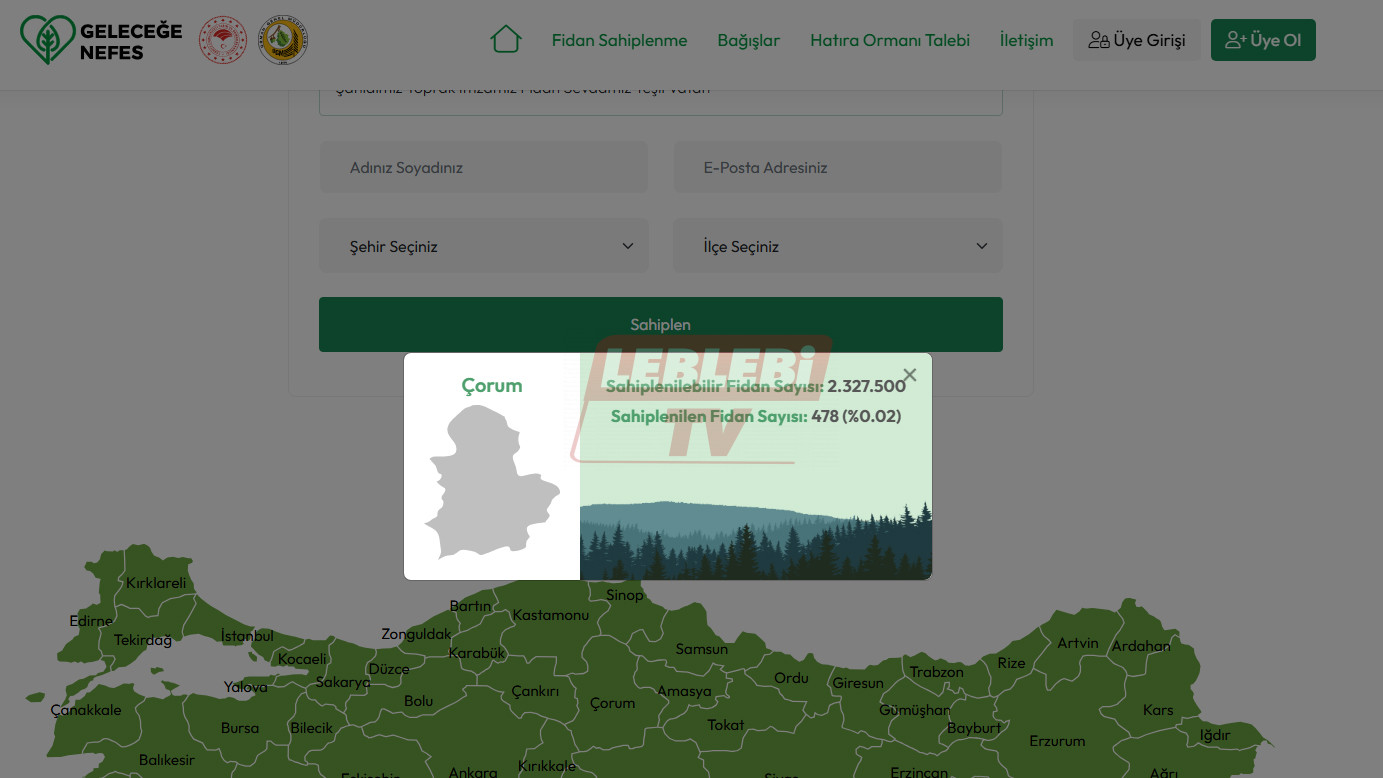Screen dimensions: 1383x778
Task: Click the gray Çorum province silhouette
Action: coord(487,485)
